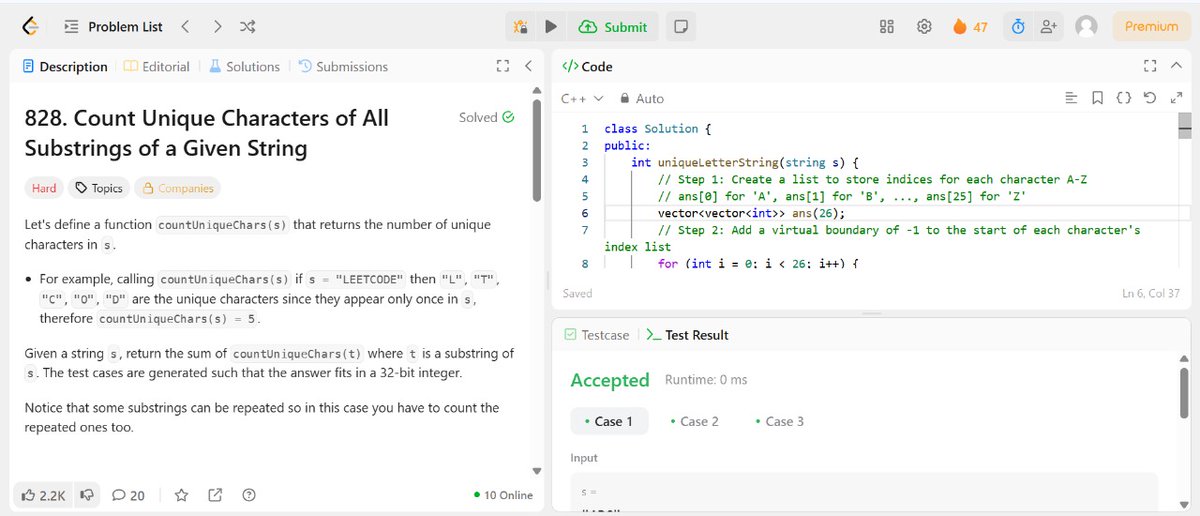Collapse the Code panel chevron
Image resolution: width=1200 pixels, height=516 pixels.
click(x=1175, y=67)
